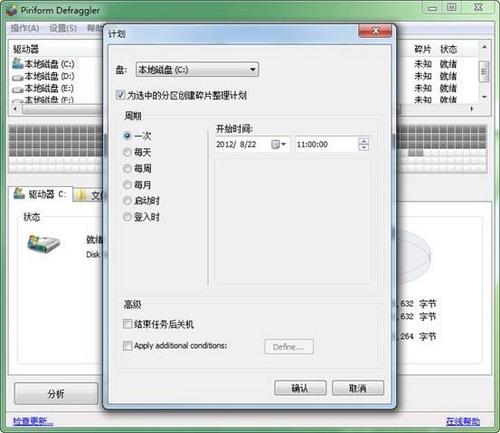Click the 驱动器 column header

26,49
